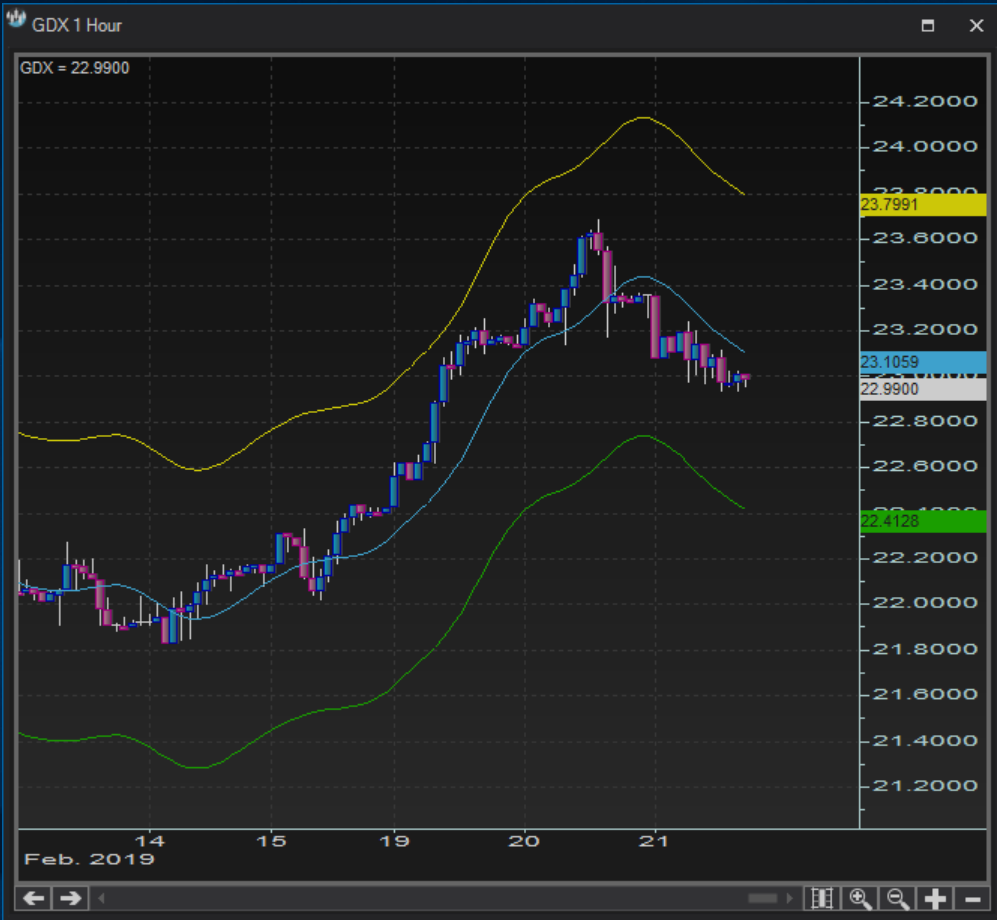
Task: Click the small left scroll arrow on the chart scrollbar
Action: point(101,898)
